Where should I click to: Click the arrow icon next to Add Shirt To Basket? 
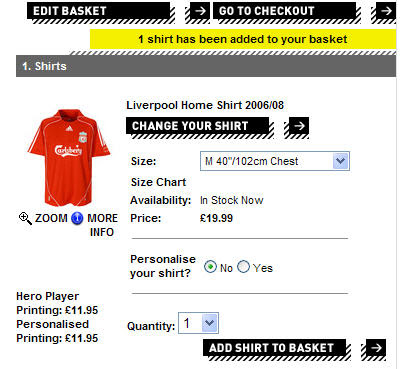click(376, 349)
